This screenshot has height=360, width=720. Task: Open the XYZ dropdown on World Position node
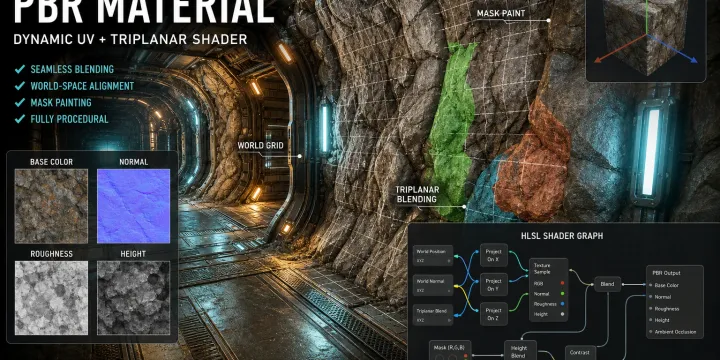tap(433, 260)
